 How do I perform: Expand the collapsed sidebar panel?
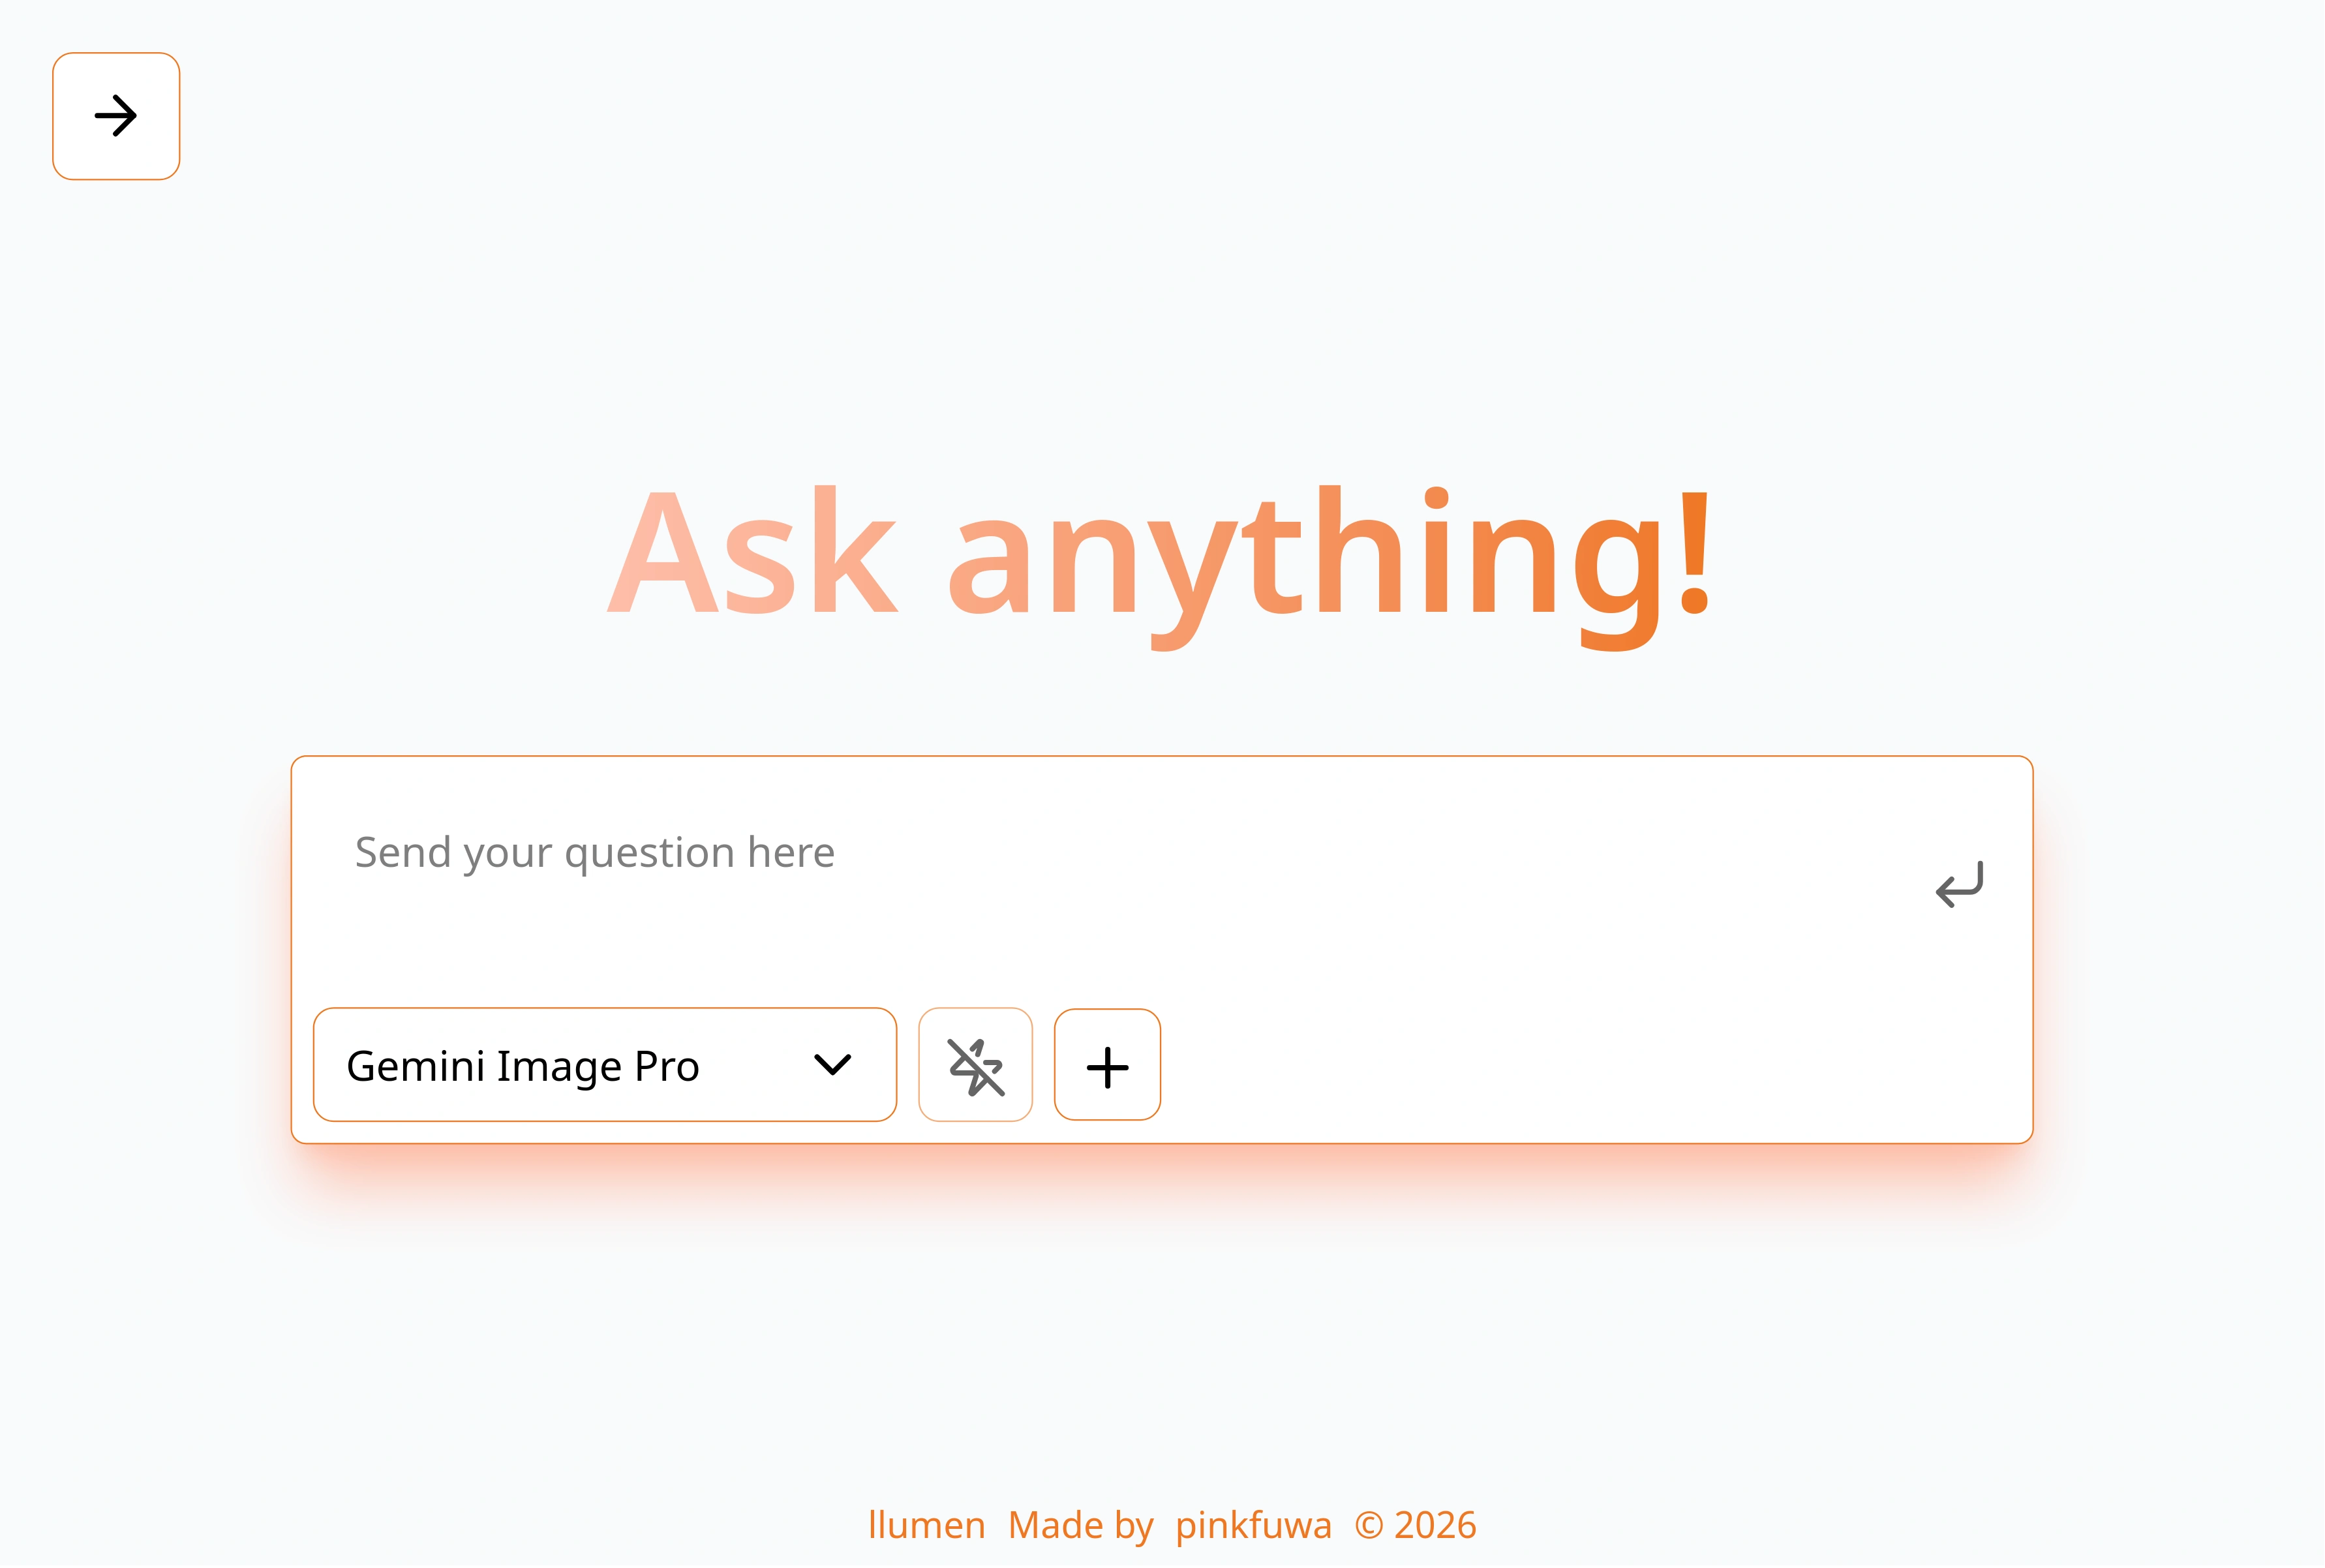tap(116, 116)
